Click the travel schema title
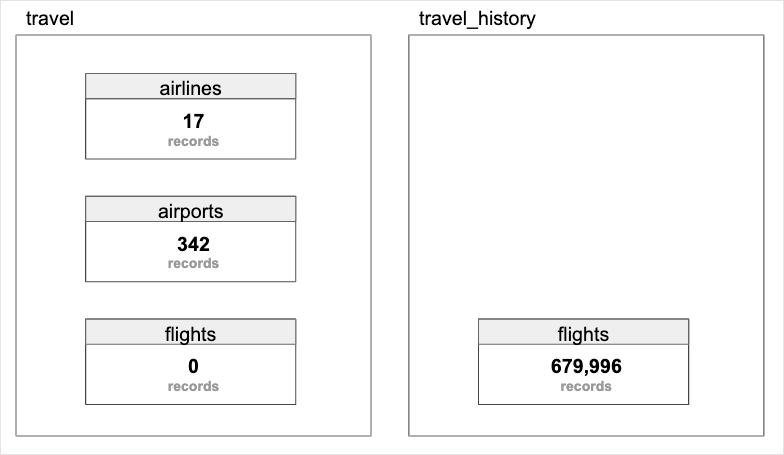 (x=49, y=18)
